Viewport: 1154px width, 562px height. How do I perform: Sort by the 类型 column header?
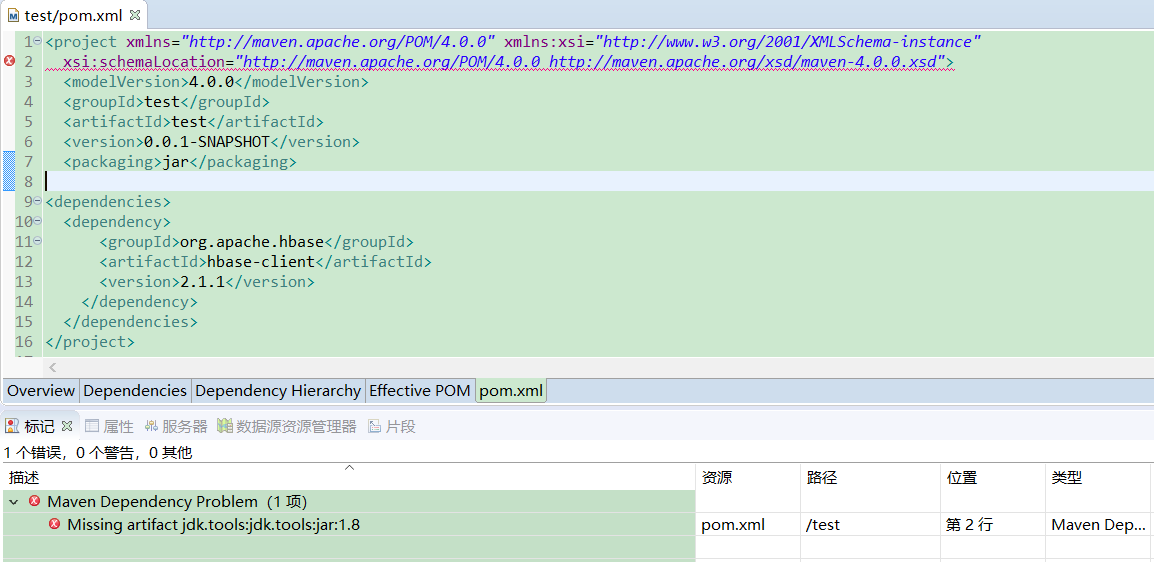(x=1098, y=477)
